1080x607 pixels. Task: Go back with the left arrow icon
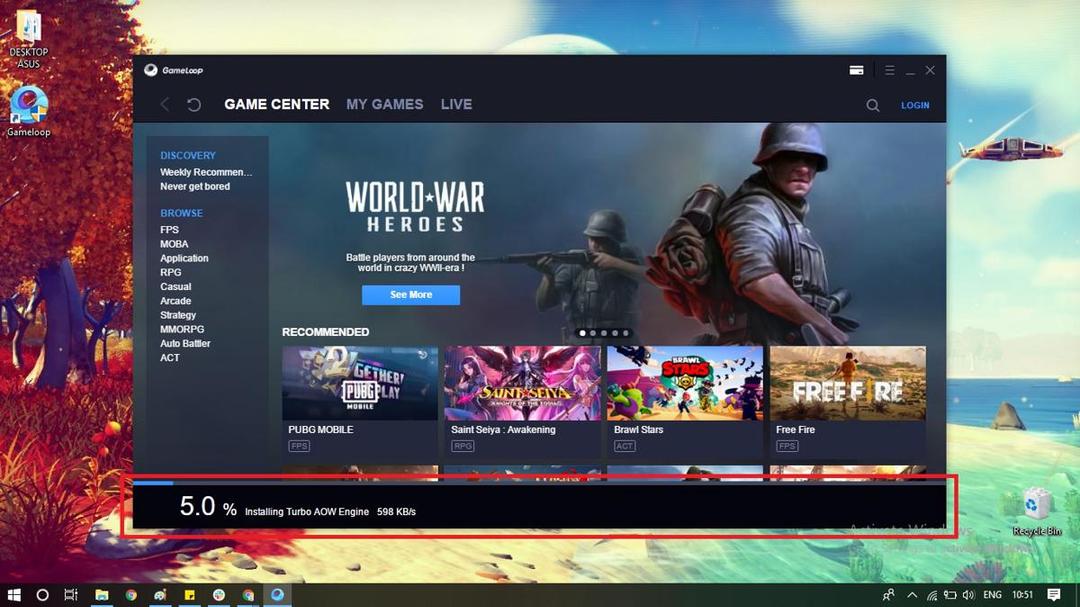165,105
